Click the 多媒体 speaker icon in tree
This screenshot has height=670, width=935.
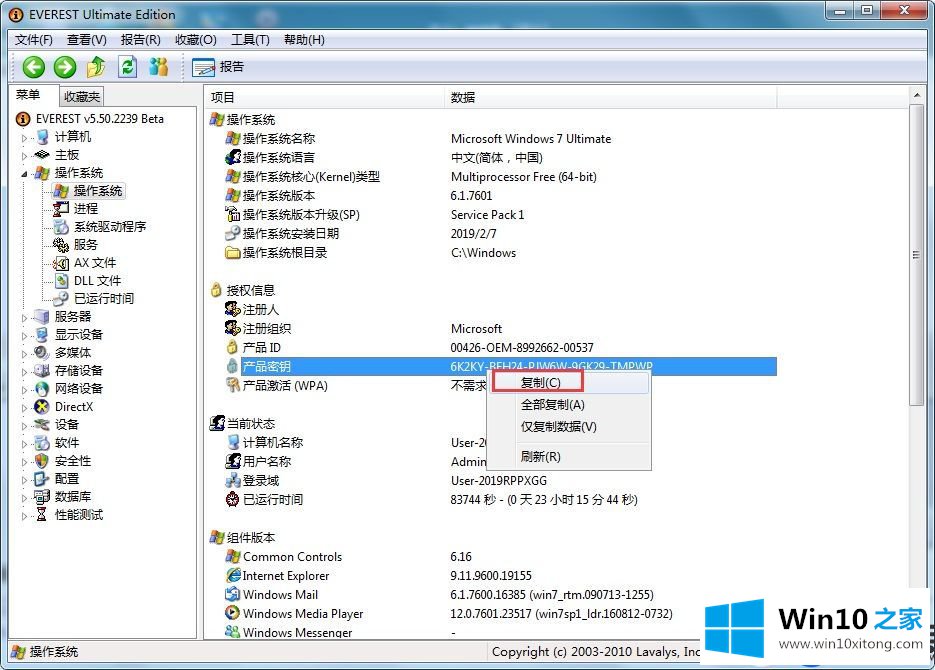[x=42, y=352]
